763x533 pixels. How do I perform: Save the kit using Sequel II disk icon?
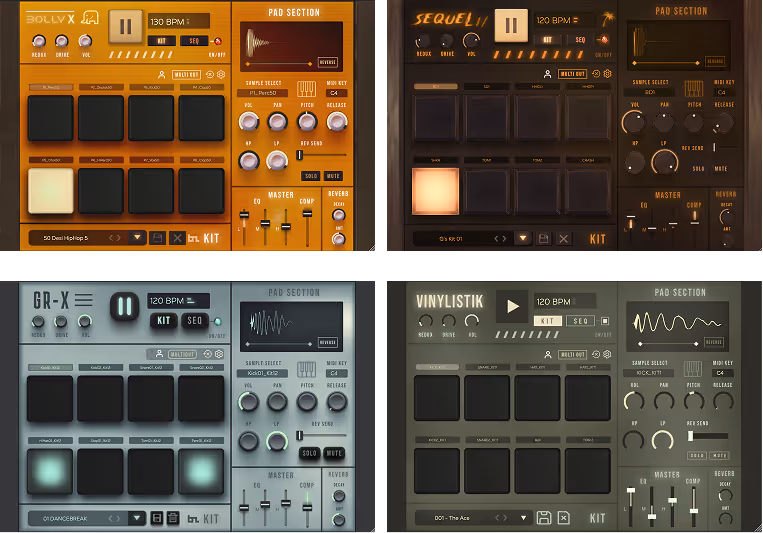[x=544, y=239]
